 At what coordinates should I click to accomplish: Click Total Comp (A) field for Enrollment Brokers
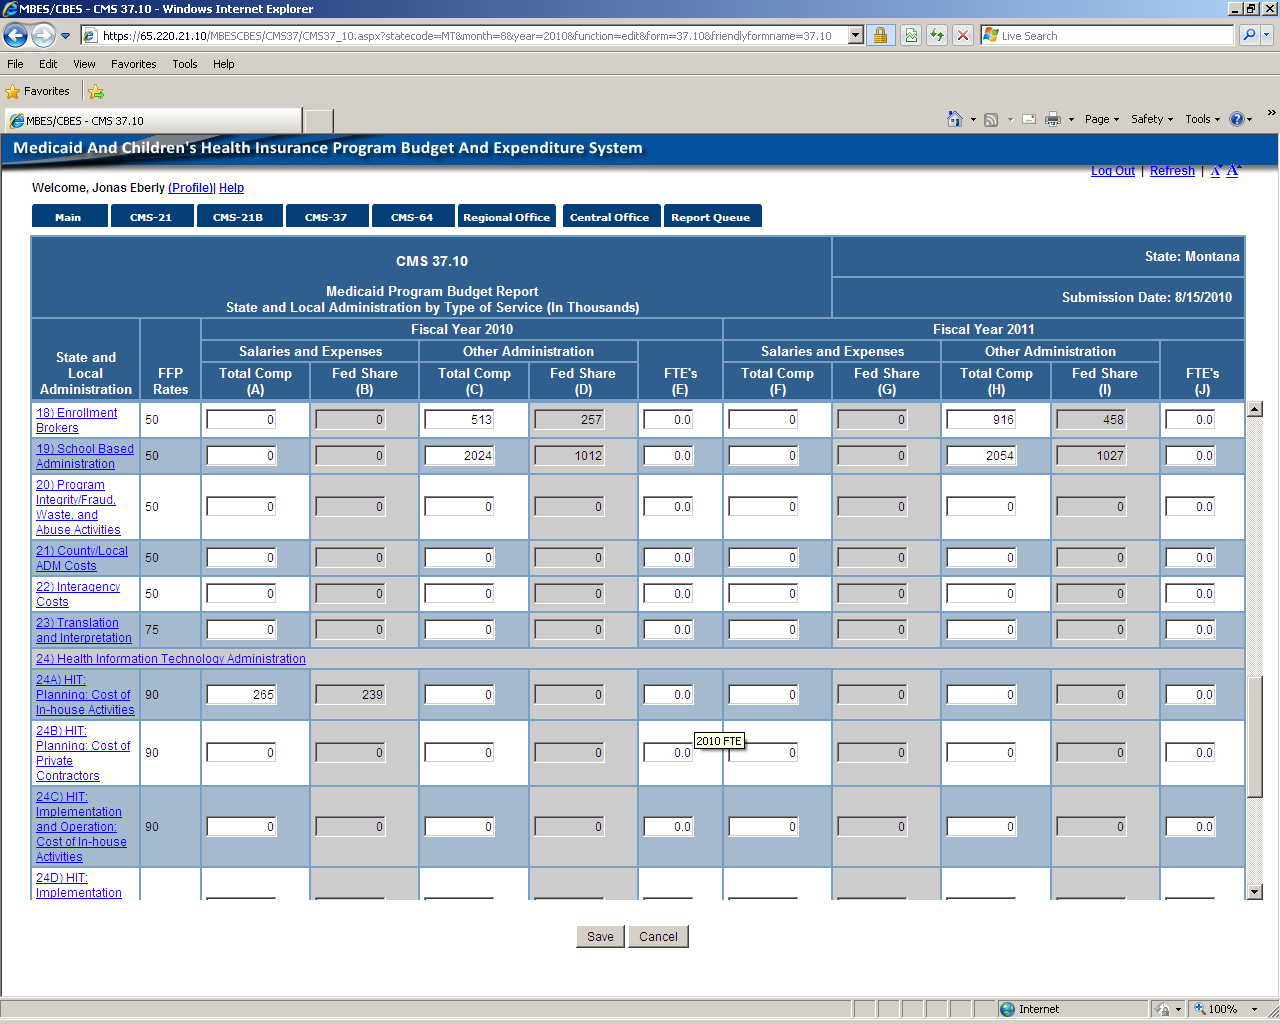click(x=241, y=420)
